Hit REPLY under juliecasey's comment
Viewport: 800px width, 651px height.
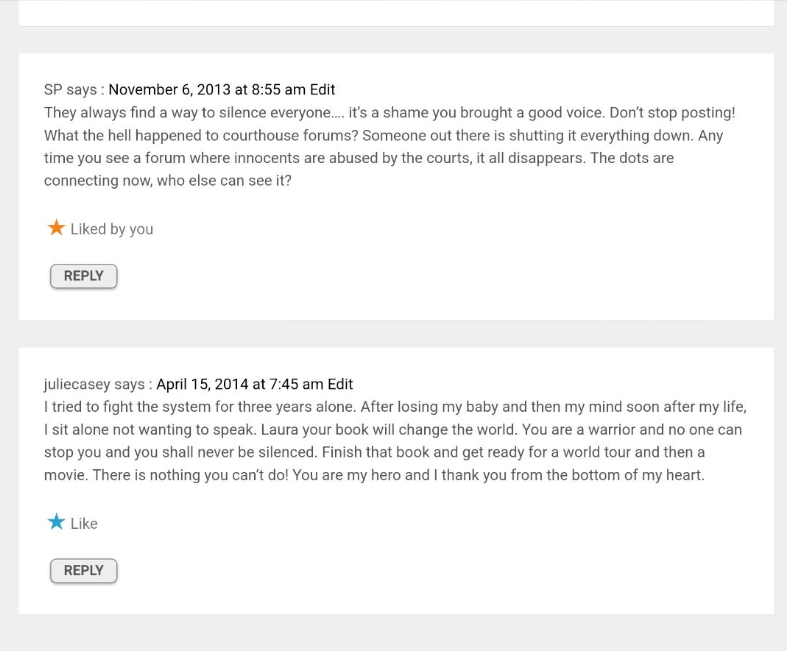(83, 571)
